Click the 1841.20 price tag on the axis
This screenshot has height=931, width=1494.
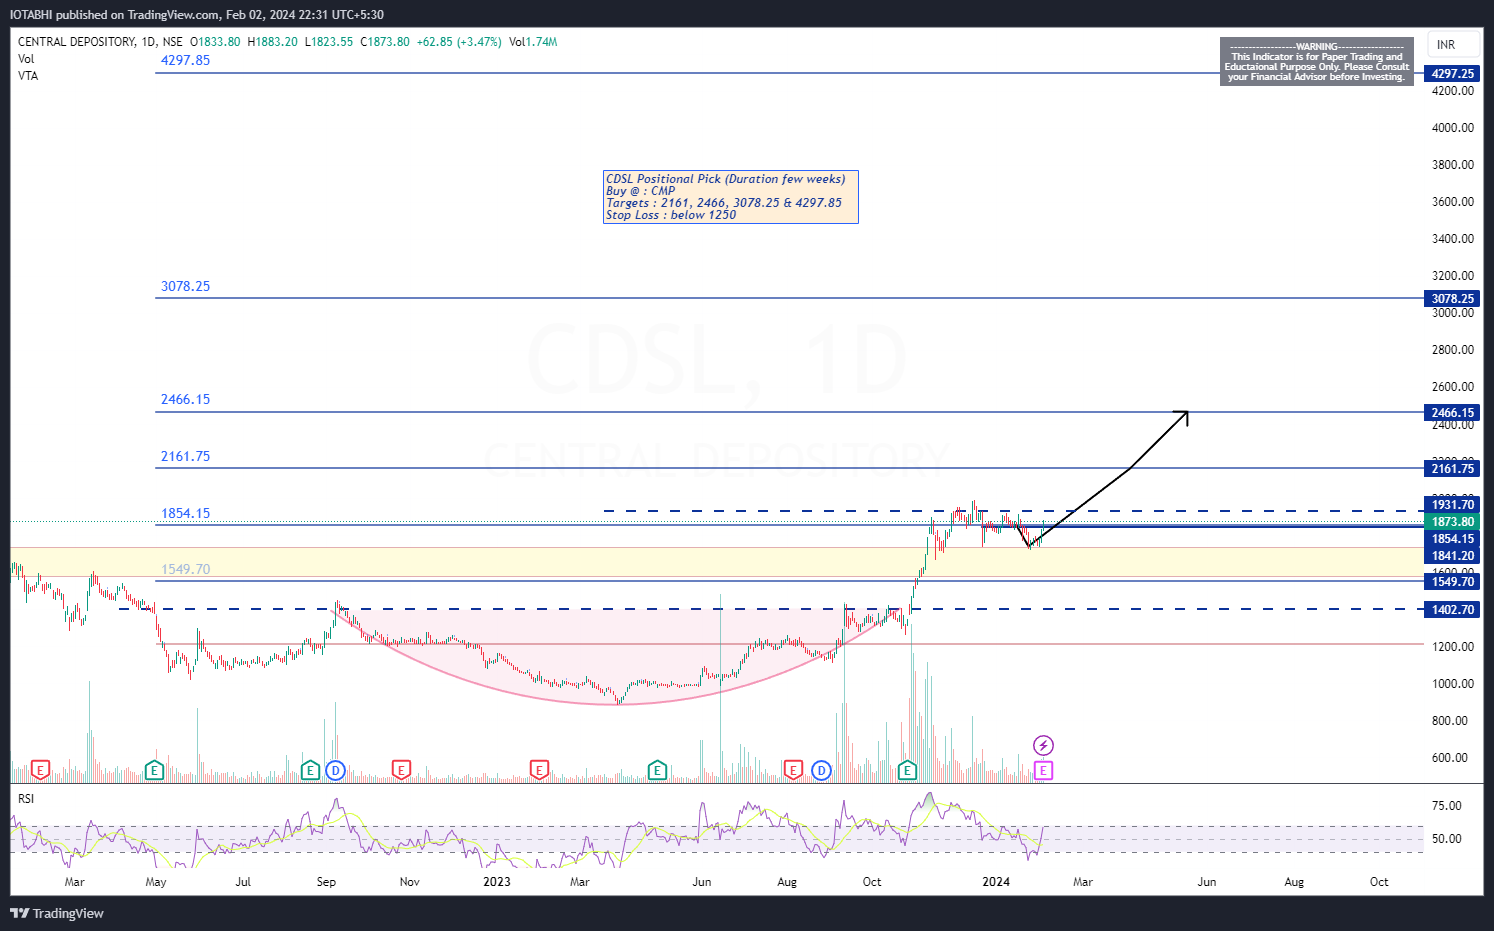coord(1452,556)
